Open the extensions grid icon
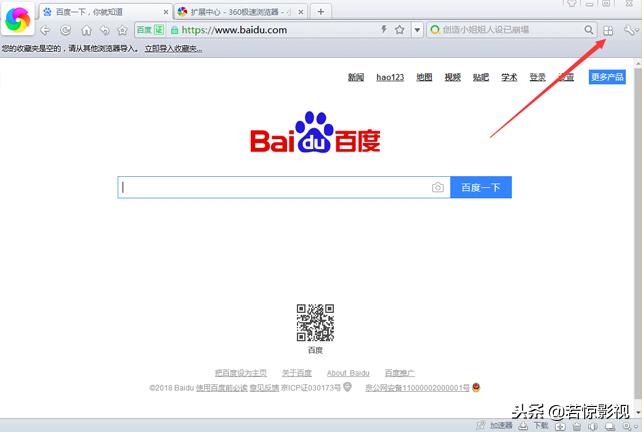The width and height of the screenshot is (642, 432). [608, 30]
